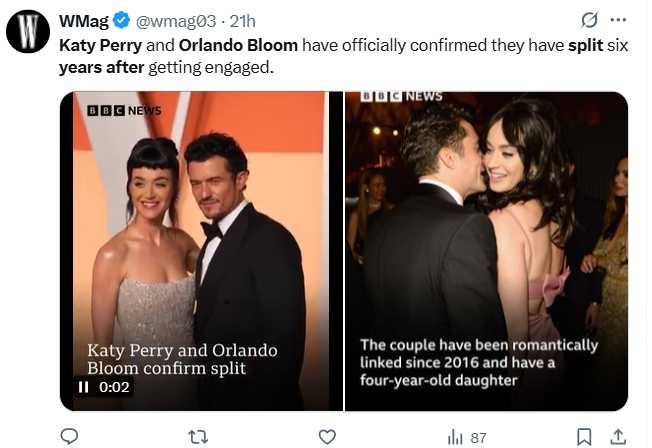View post analytics showing 87 views

(x=466, y=436)
